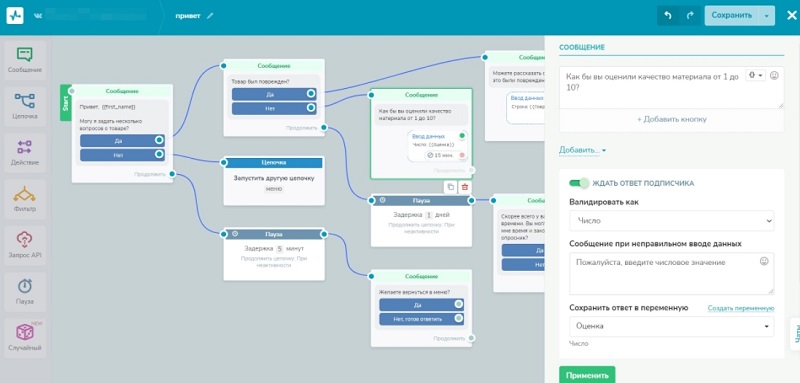
Task: Click Да button in greeting message block
Action: pos(122,140)
